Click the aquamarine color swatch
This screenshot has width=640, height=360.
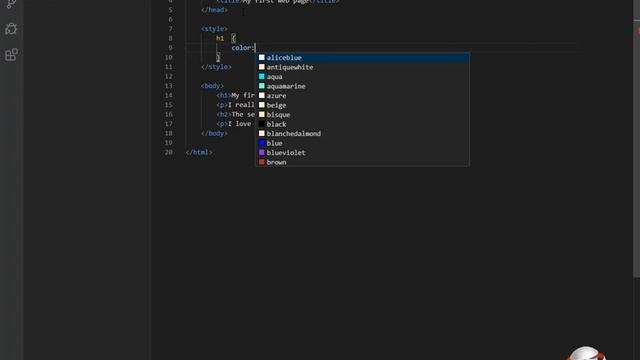[262, 86]
